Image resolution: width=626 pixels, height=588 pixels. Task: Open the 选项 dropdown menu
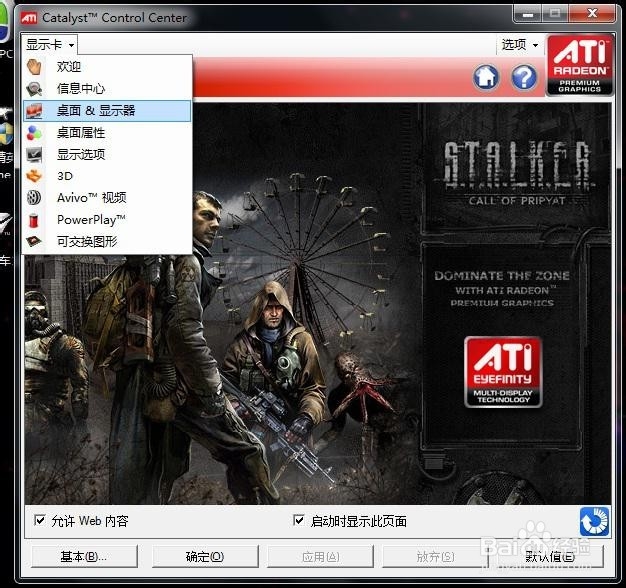(520, 44)
